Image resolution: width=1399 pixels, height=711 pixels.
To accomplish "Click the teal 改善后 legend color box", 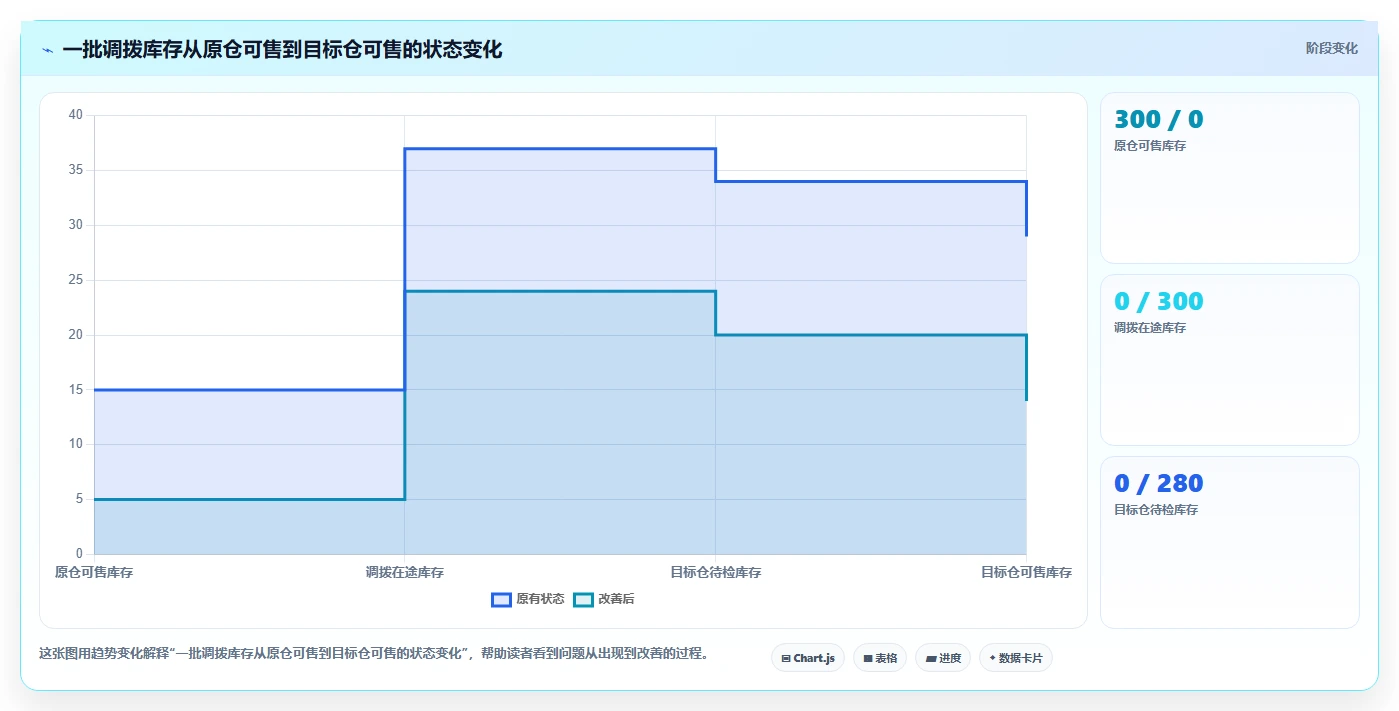I will [583, 599].
